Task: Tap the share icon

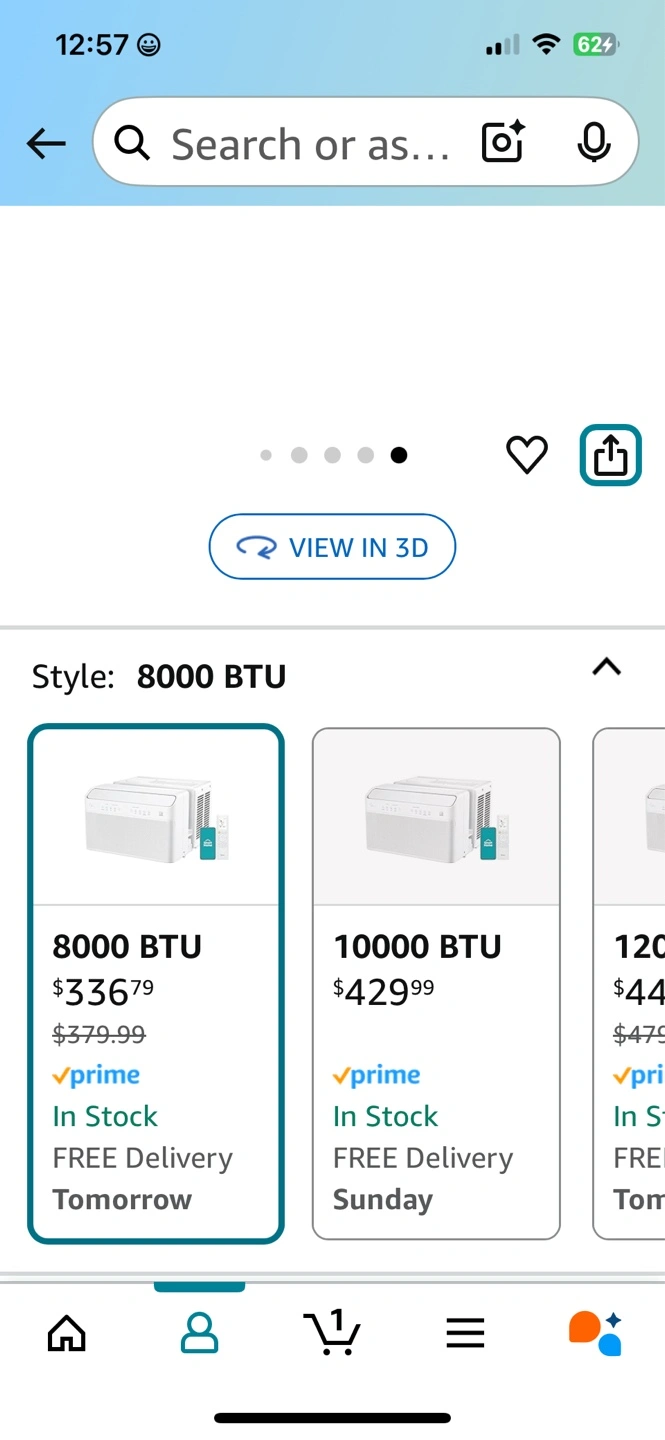Action: 610,456
